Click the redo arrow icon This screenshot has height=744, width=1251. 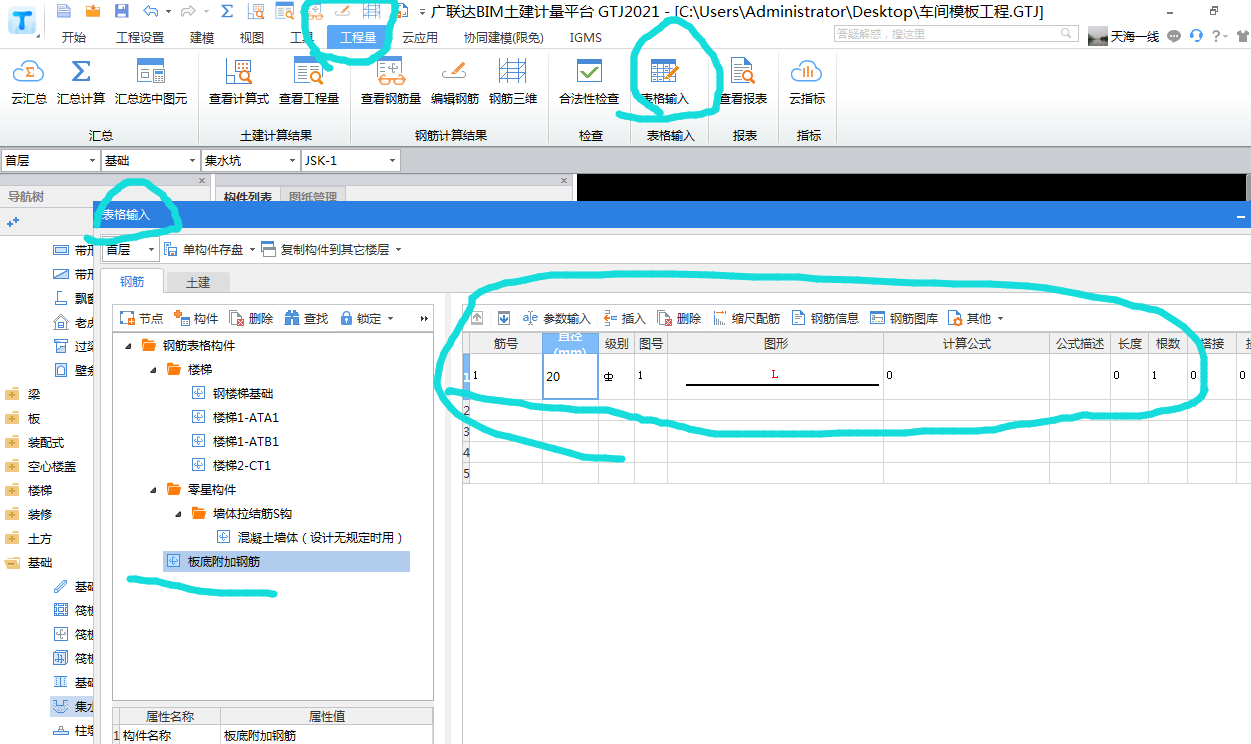(x=188, y=11)
